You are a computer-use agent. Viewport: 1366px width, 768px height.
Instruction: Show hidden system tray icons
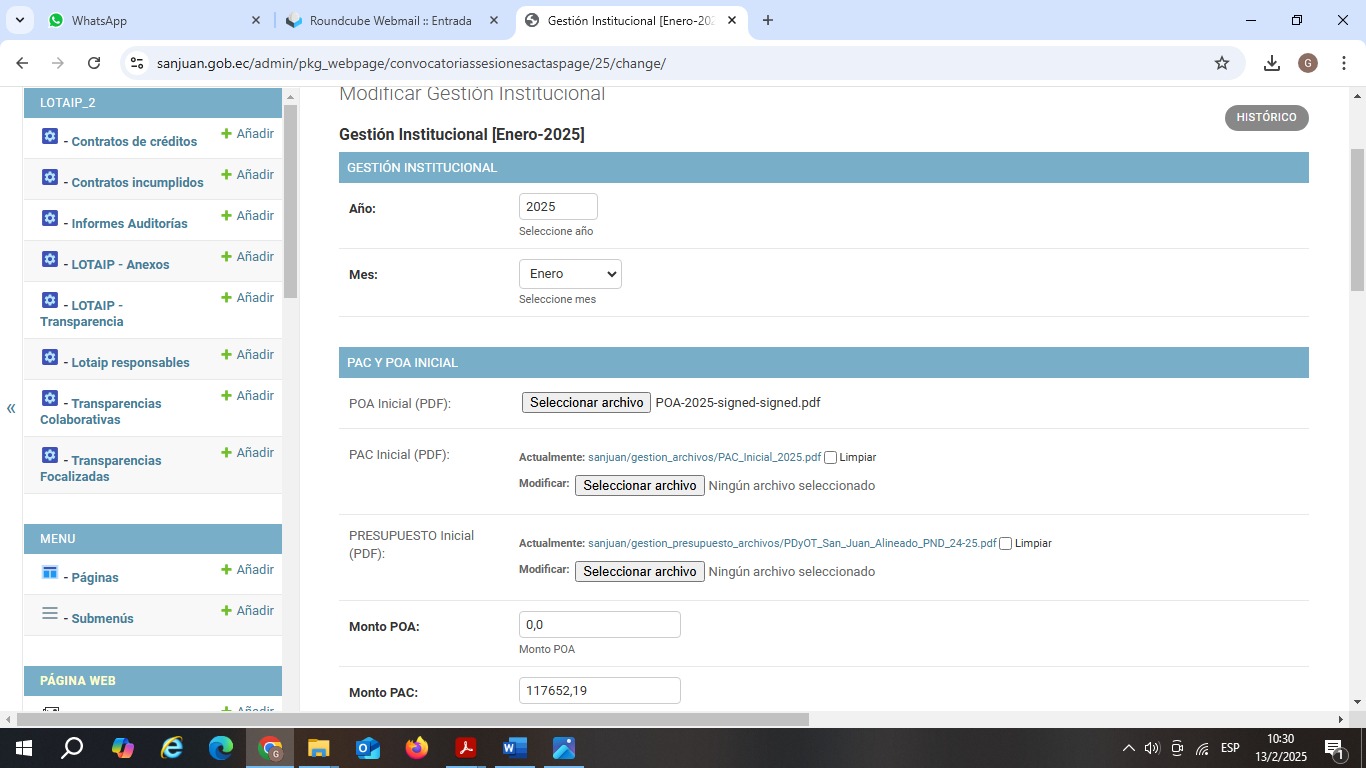tap(1128, 748)
